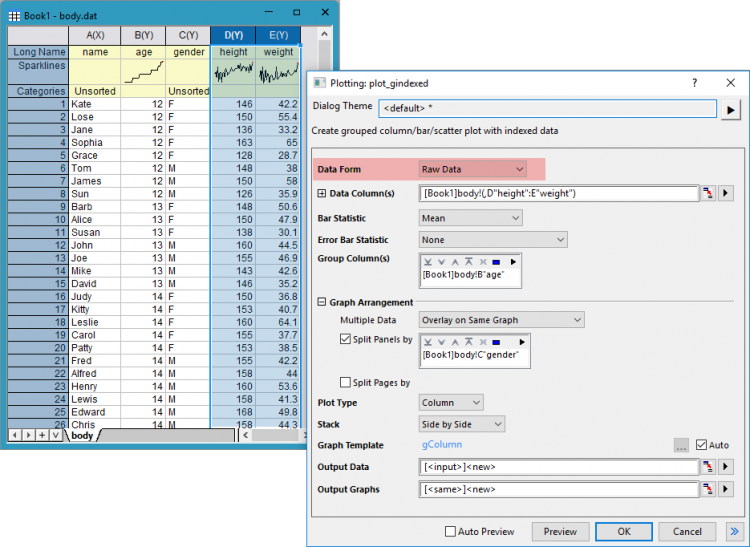This screenshot has height=547, width=750.
Task: Click the dialog help question mark
Action: click(695, 83)
